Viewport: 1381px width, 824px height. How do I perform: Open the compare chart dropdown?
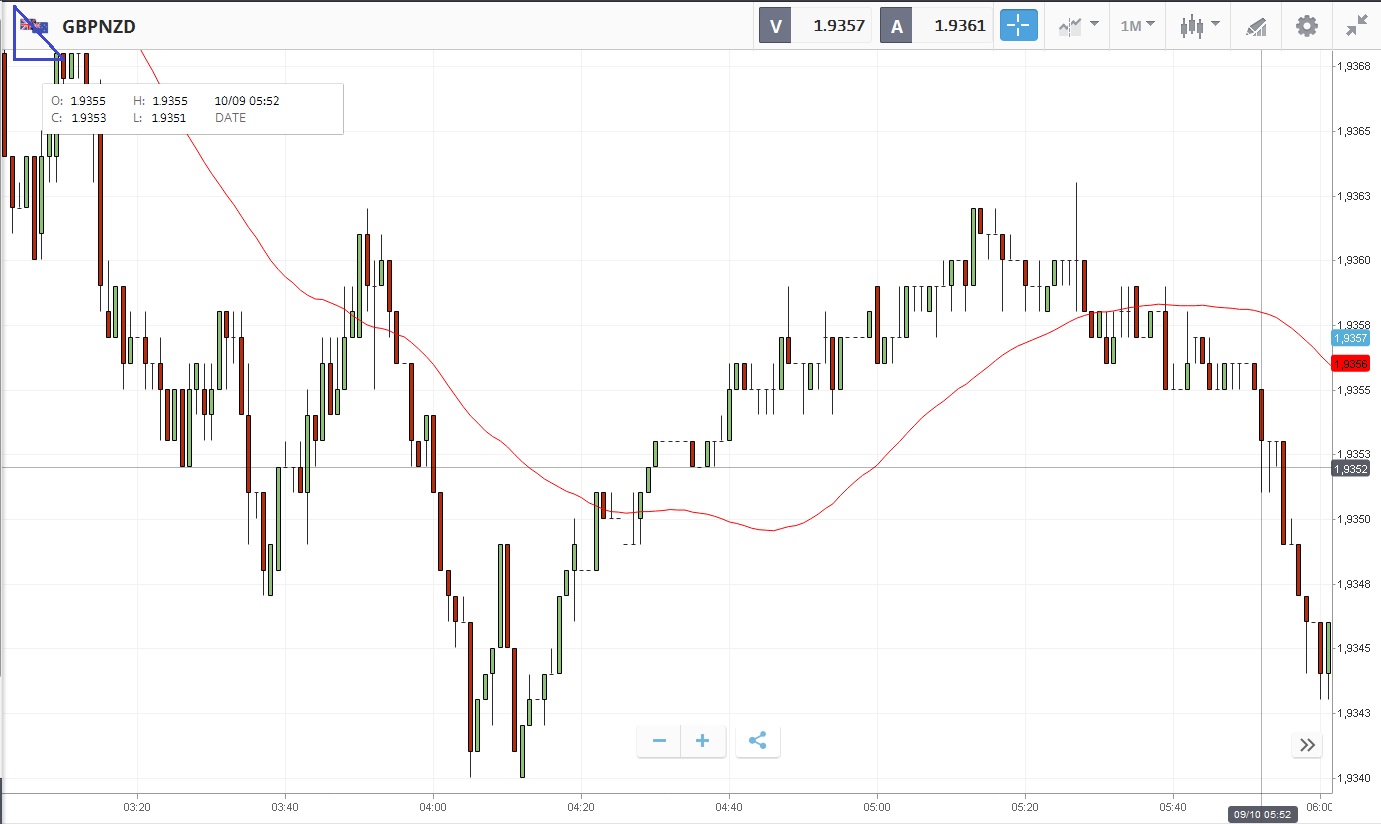[1079, 26]
